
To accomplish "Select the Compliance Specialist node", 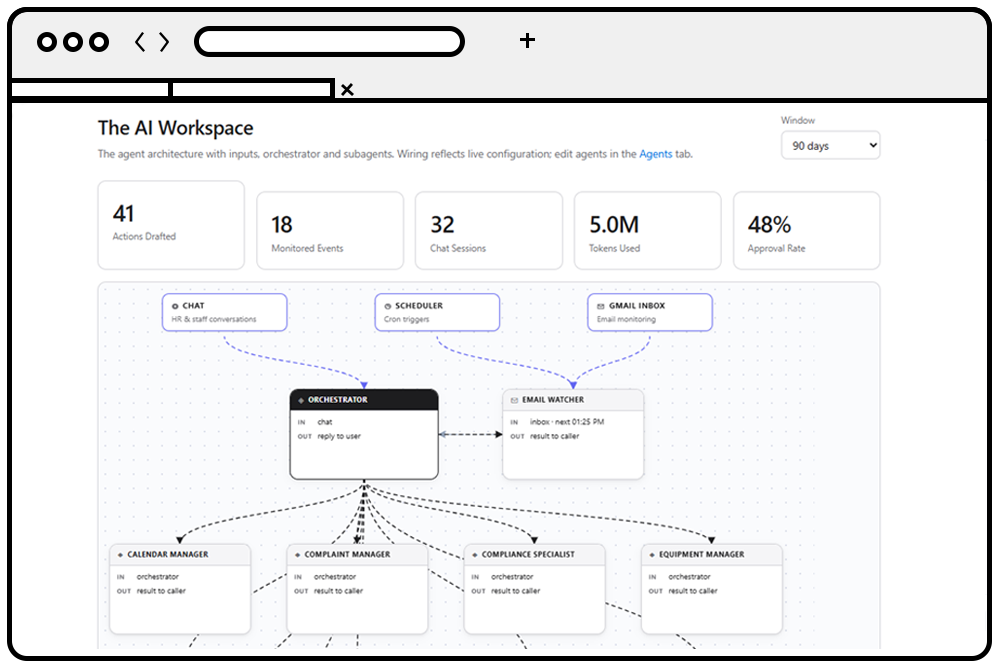I will pyautogui.click(x=534, y=589).
